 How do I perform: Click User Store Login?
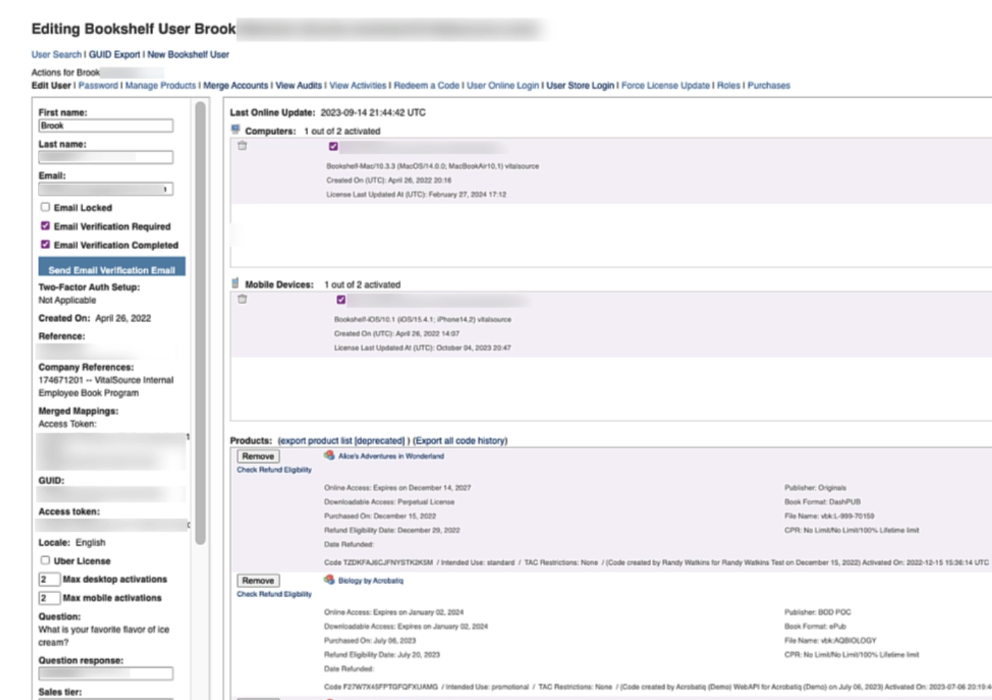580,85
